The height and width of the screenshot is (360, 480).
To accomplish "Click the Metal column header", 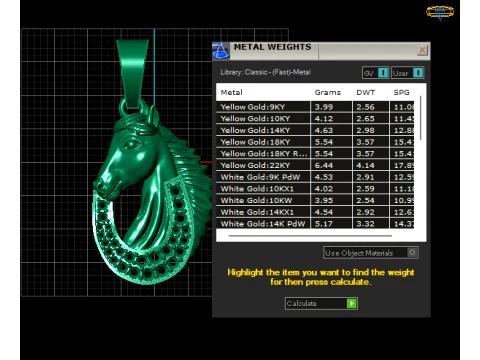I will (x=231, y=92).
